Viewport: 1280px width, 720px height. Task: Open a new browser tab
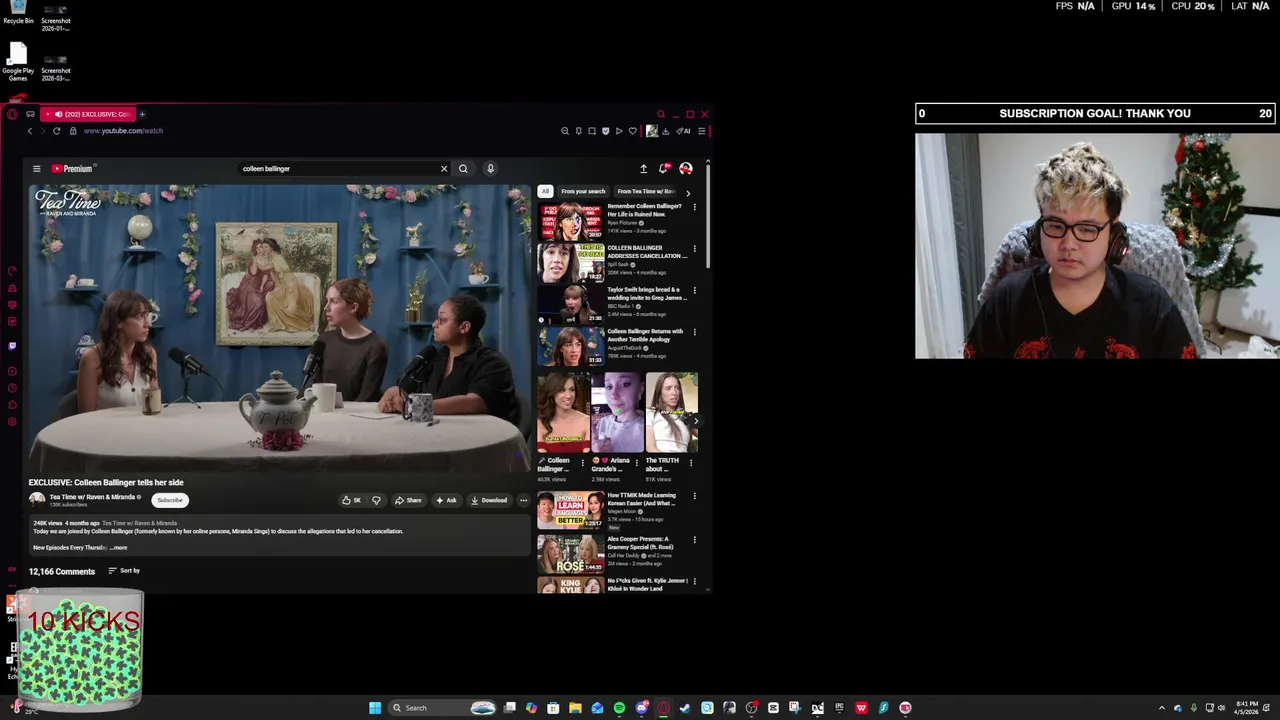click(142, 114)
